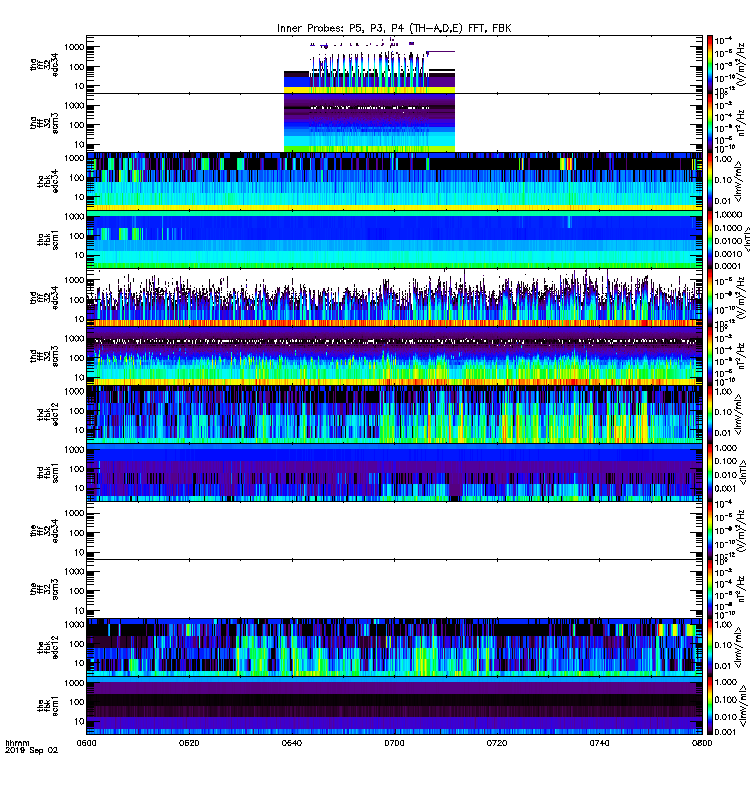Screen dimensions: 750x800
Task: Click the 'tha fbk scm1' panel label
Action: (x=48, y=240)
